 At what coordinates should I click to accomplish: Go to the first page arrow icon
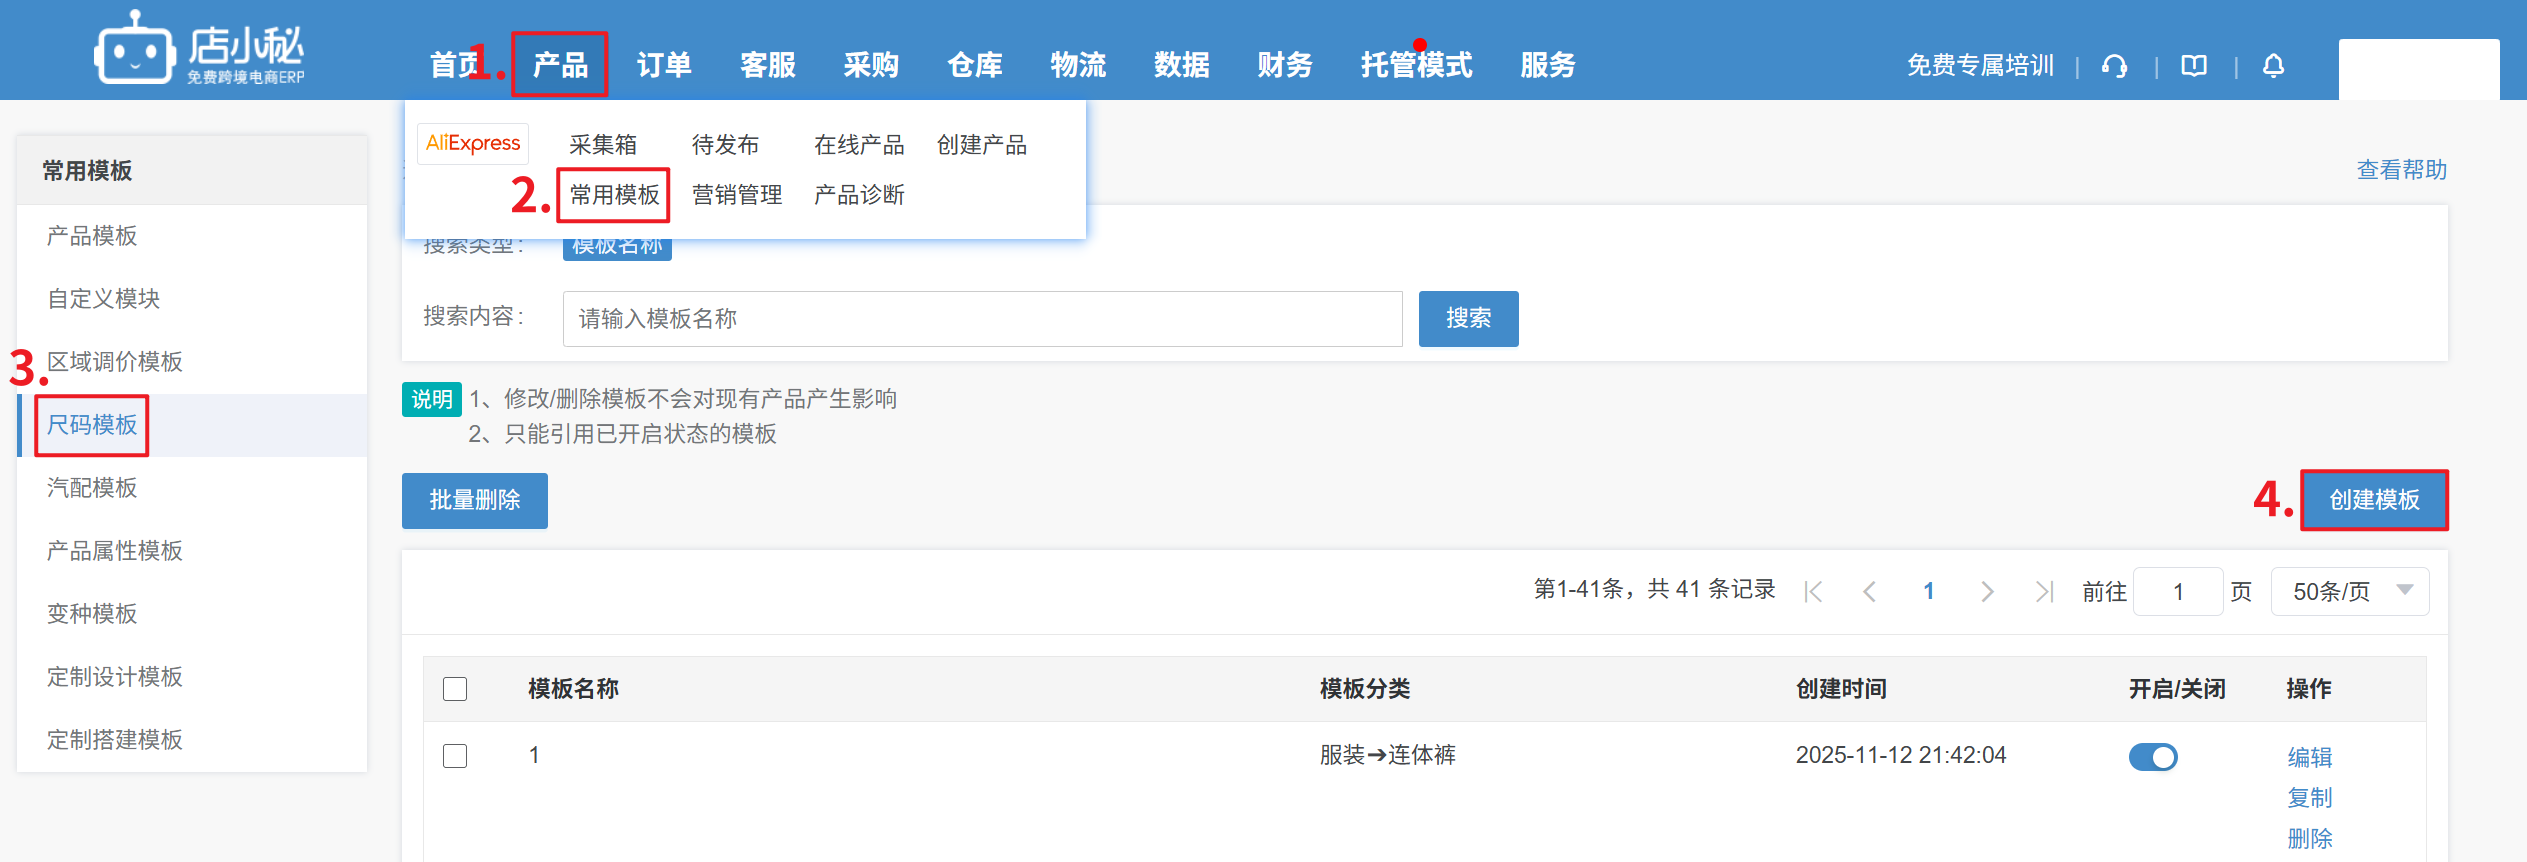[1813, 592]
